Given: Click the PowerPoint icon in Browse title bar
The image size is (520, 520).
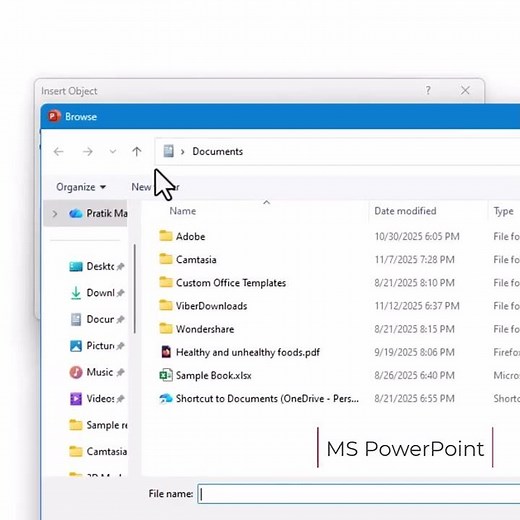Looking at the screenshot, I should 54,116.
